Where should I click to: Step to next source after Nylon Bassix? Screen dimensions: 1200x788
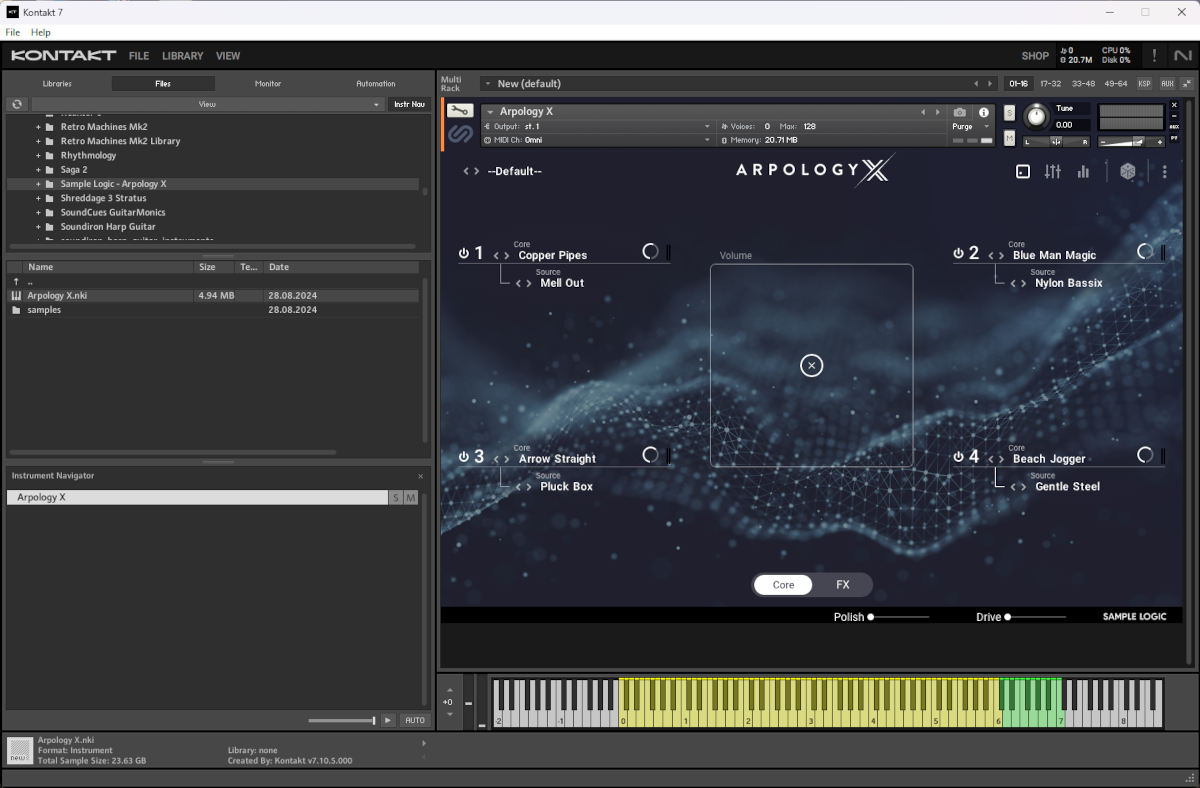click(1023, 284)
